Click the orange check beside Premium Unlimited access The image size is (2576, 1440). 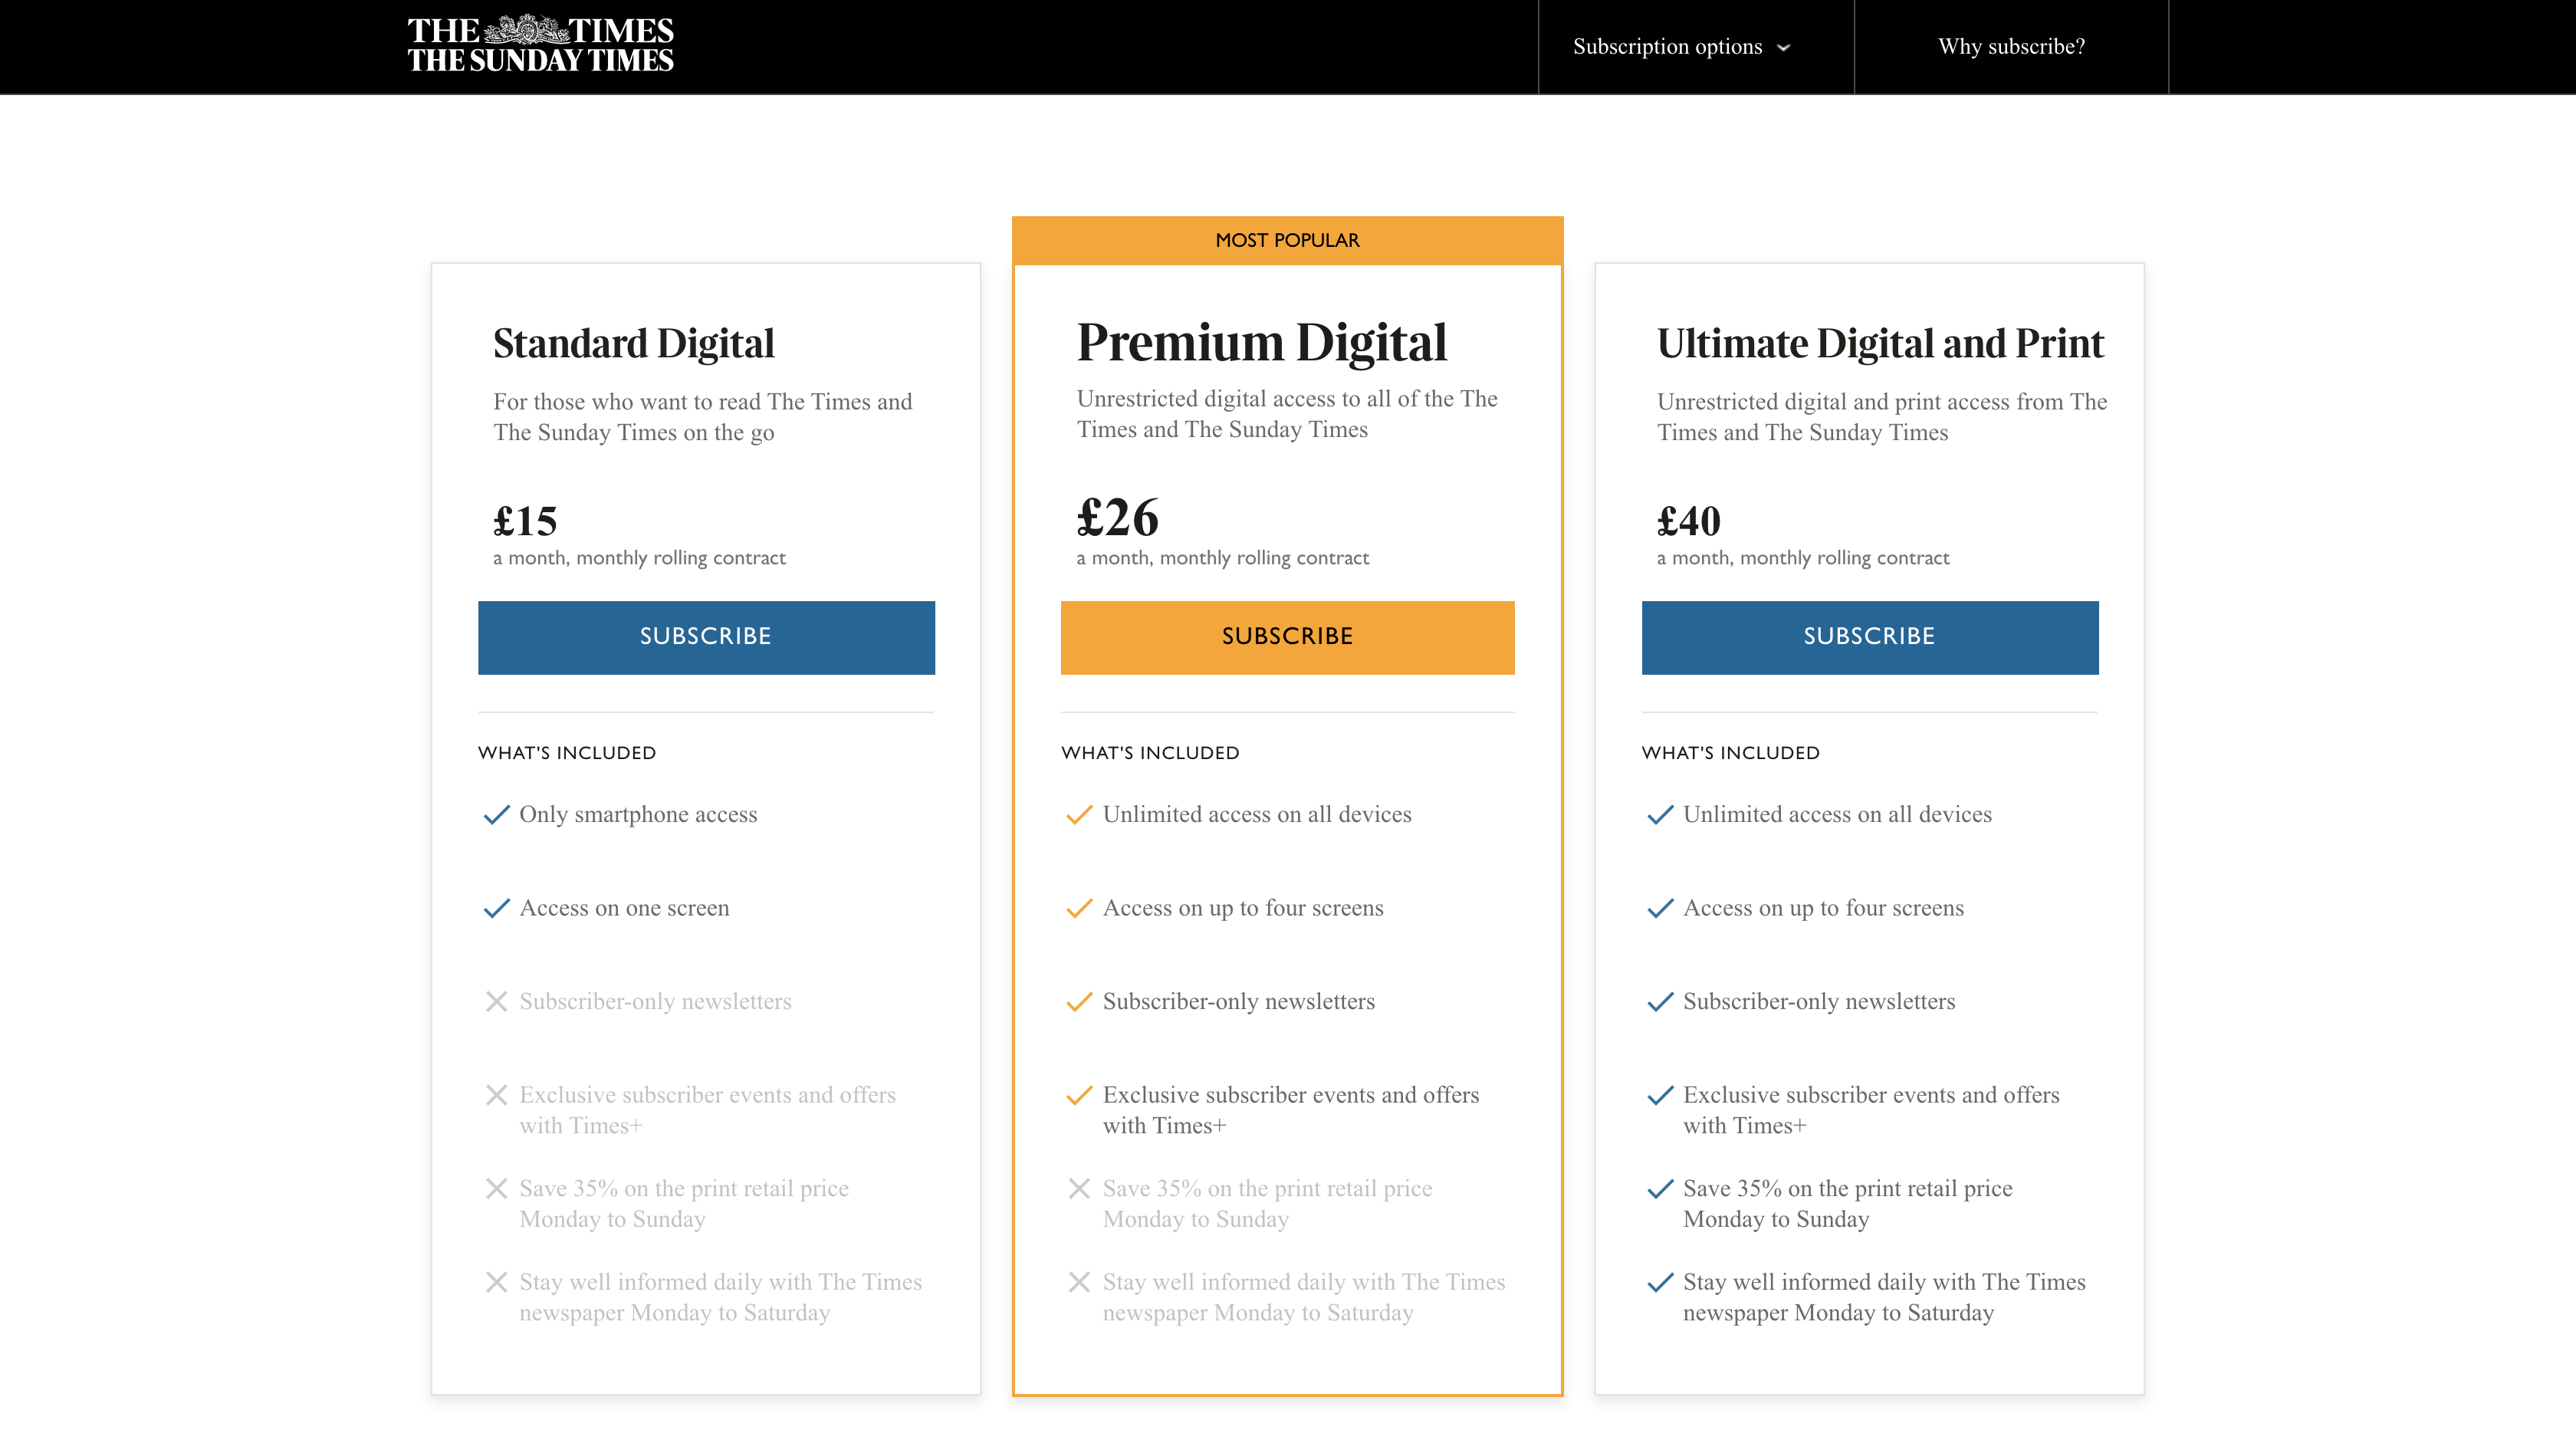pos(1079,815)
